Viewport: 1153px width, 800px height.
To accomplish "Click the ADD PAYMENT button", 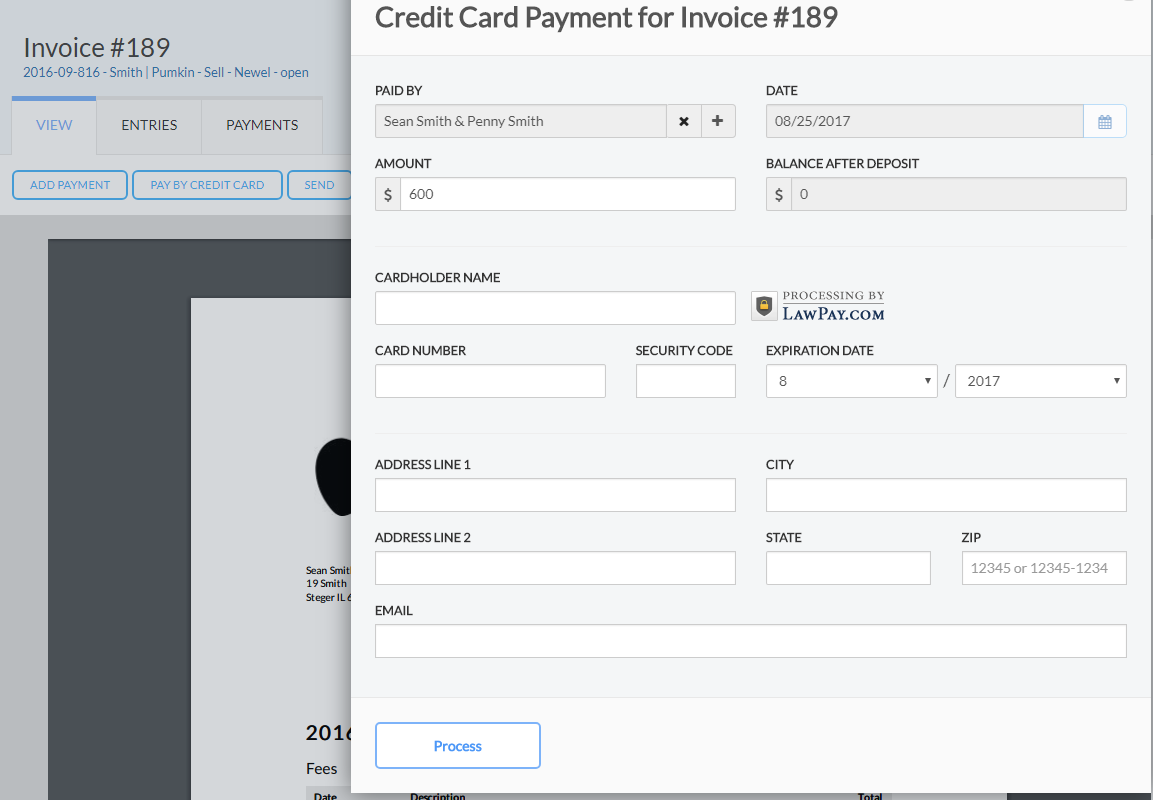I will pyautogui.click(x=69, y=185).
